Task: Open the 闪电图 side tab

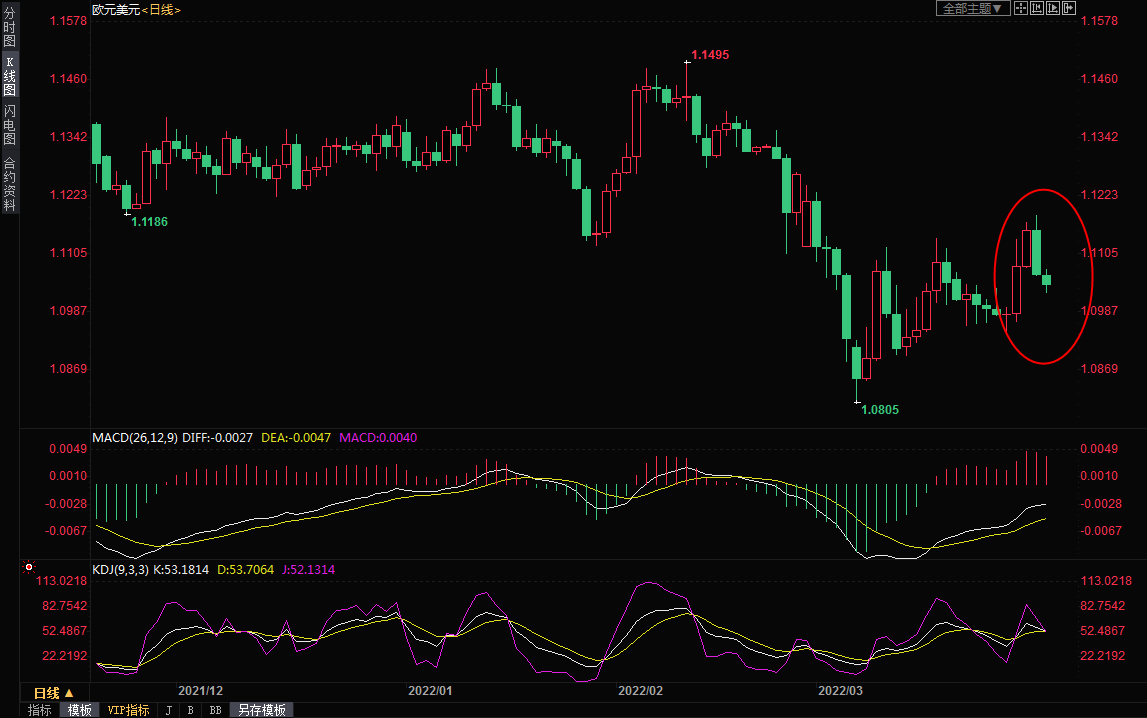Action: point(9,124)
